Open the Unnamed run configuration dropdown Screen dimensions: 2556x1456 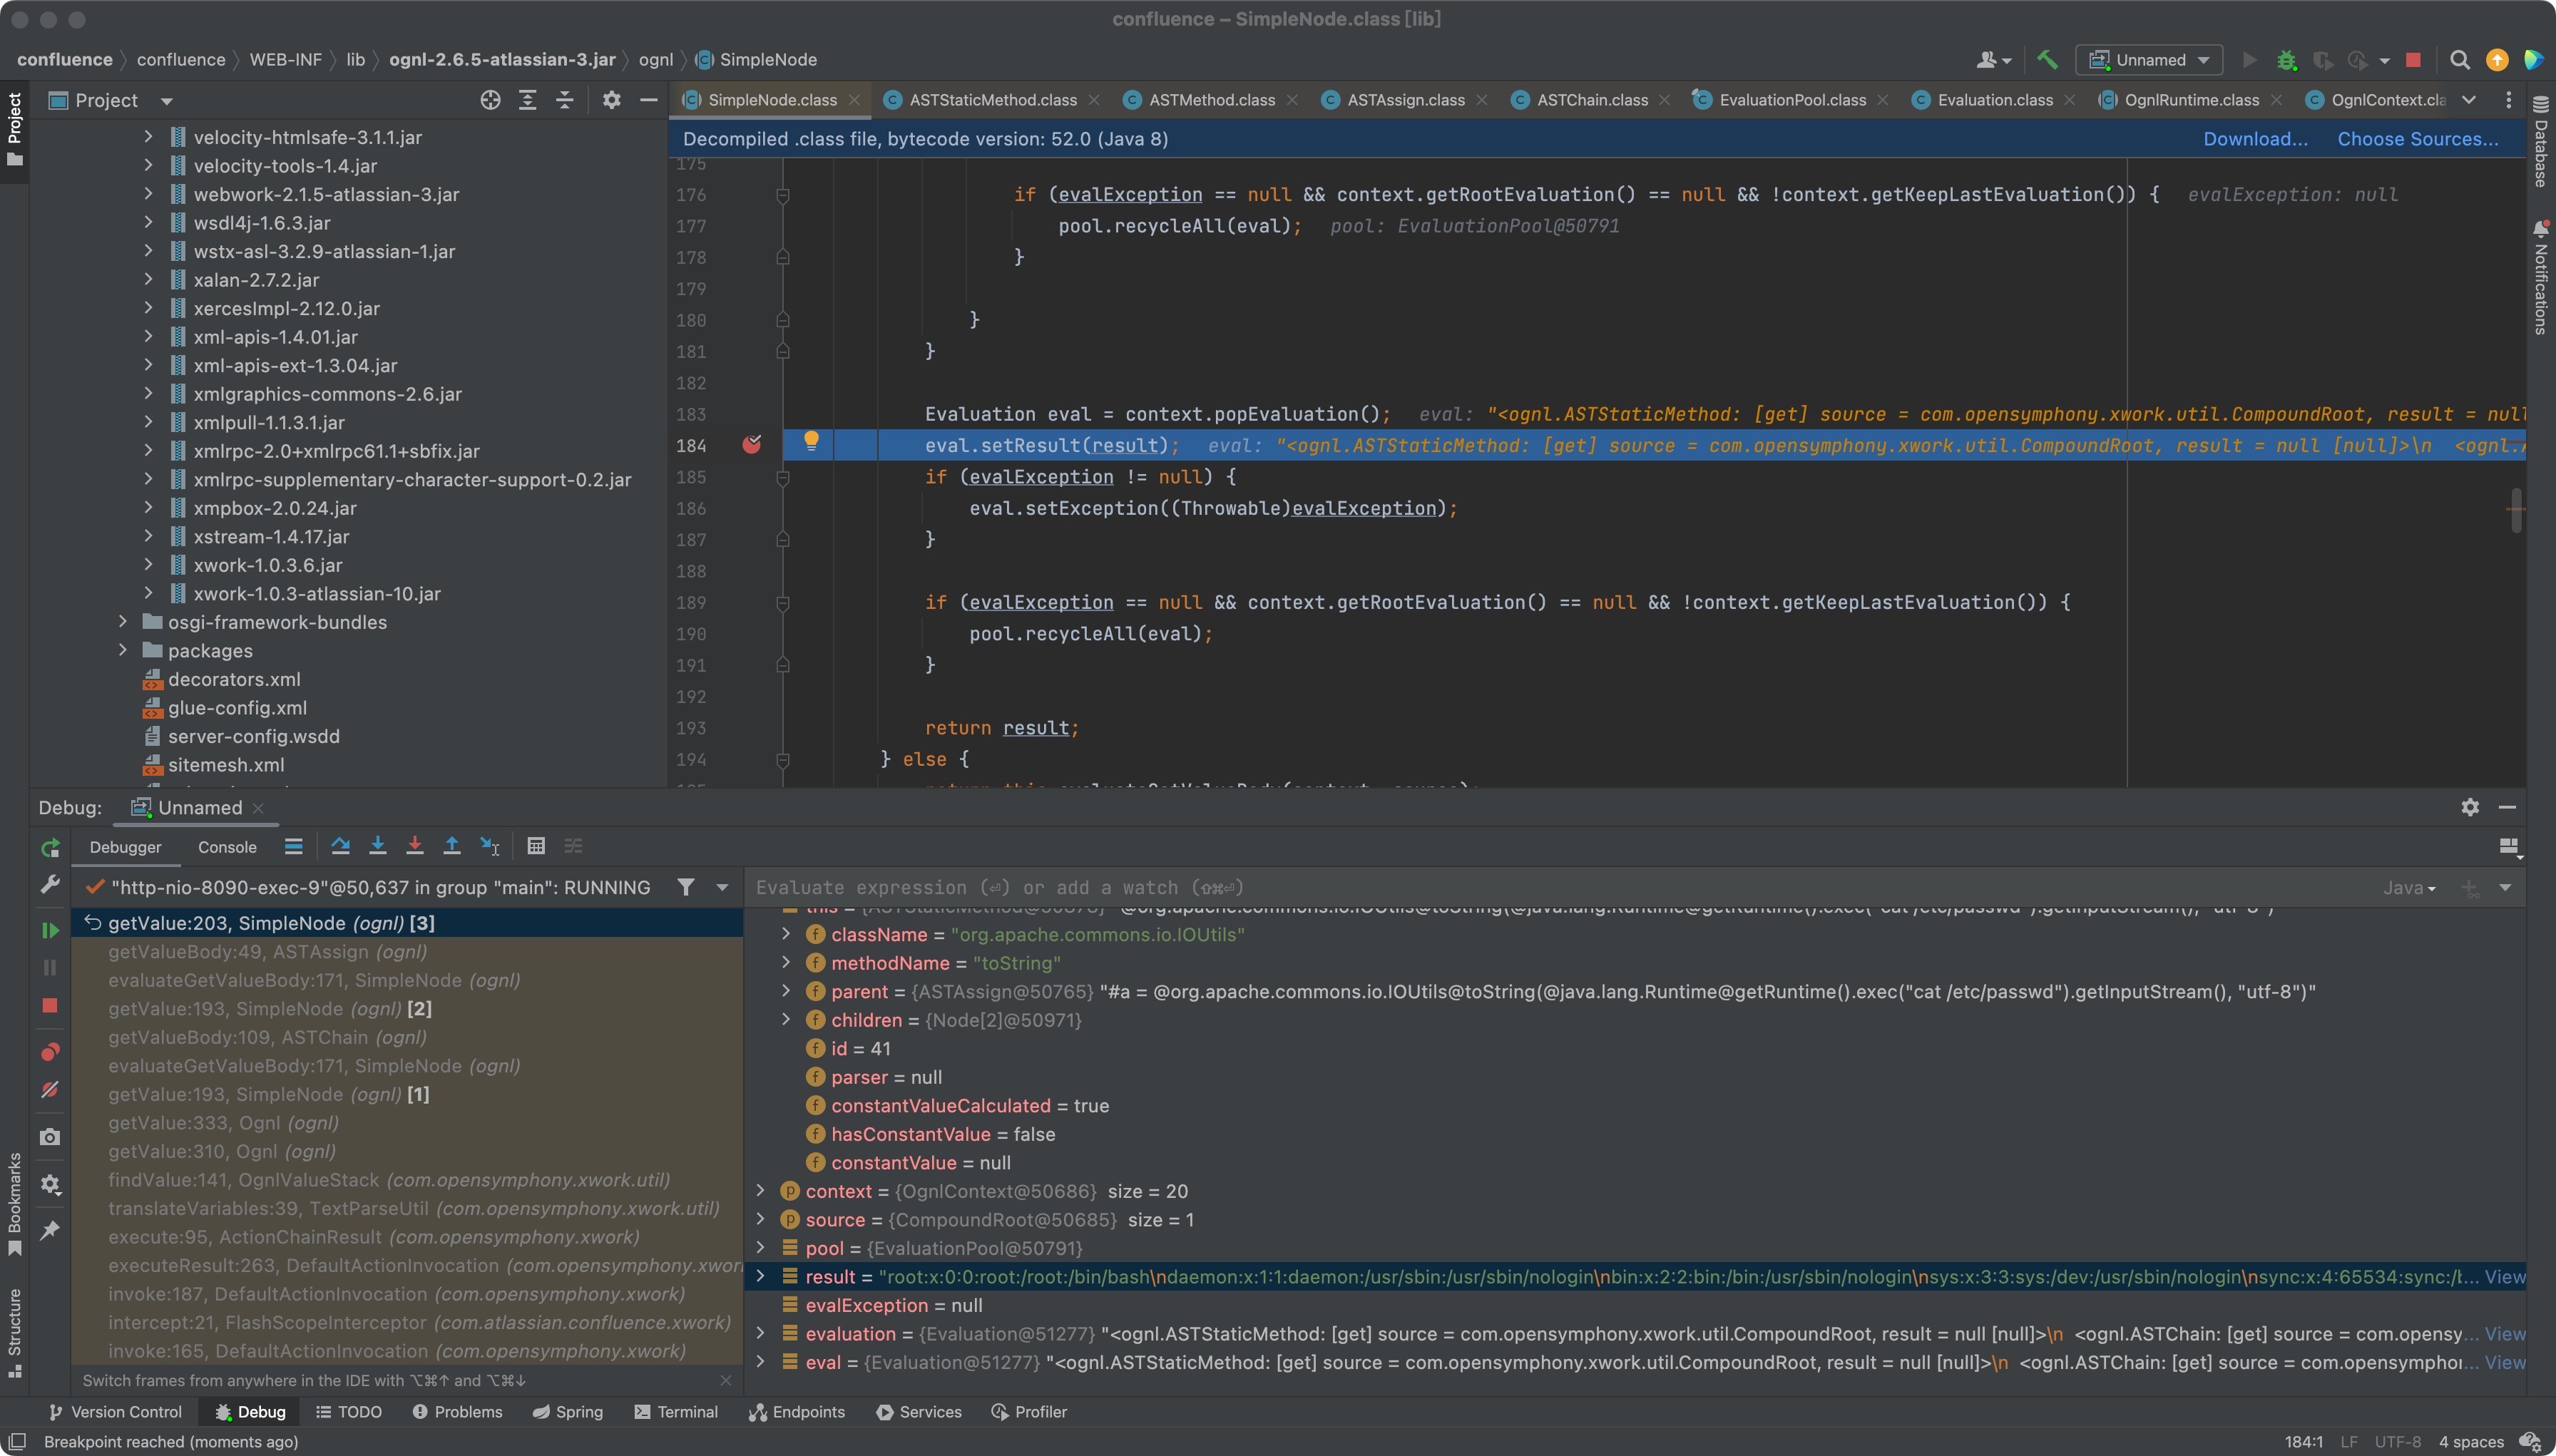(2149, 60)
